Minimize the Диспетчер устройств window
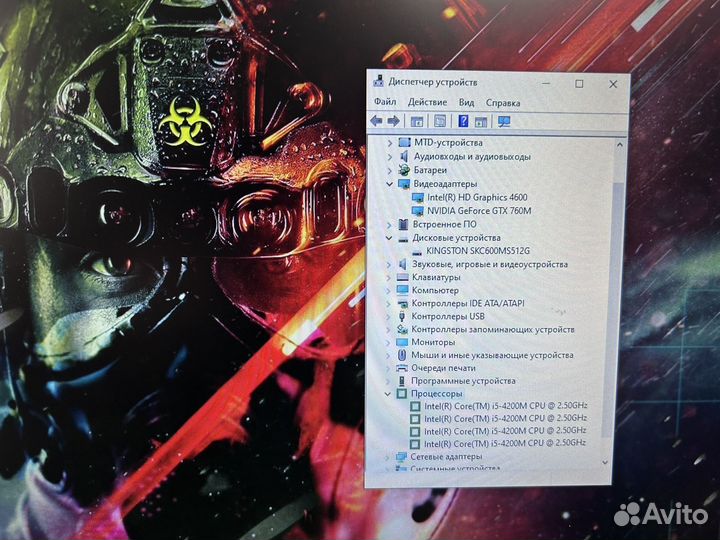Screen dimensions: 720x540 (x=546, y=83)
